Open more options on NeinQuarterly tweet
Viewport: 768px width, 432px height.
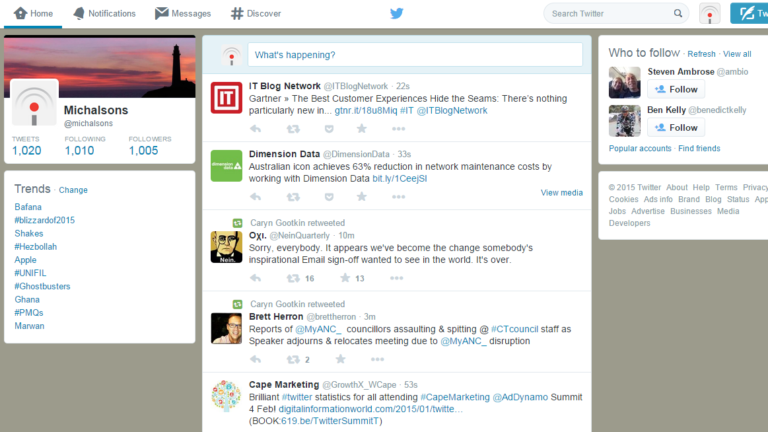click(x=396, y=278)
